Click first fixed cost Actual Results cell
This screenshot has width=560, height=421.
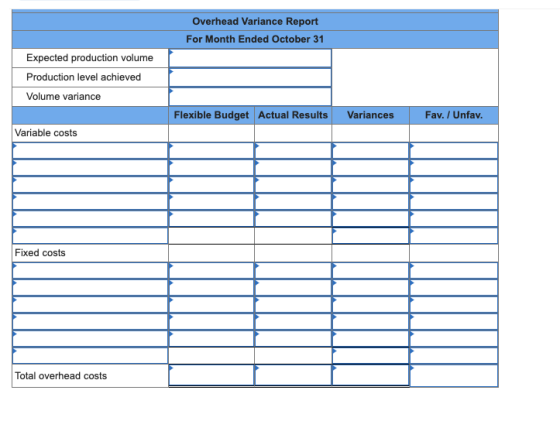coord(293,270)
